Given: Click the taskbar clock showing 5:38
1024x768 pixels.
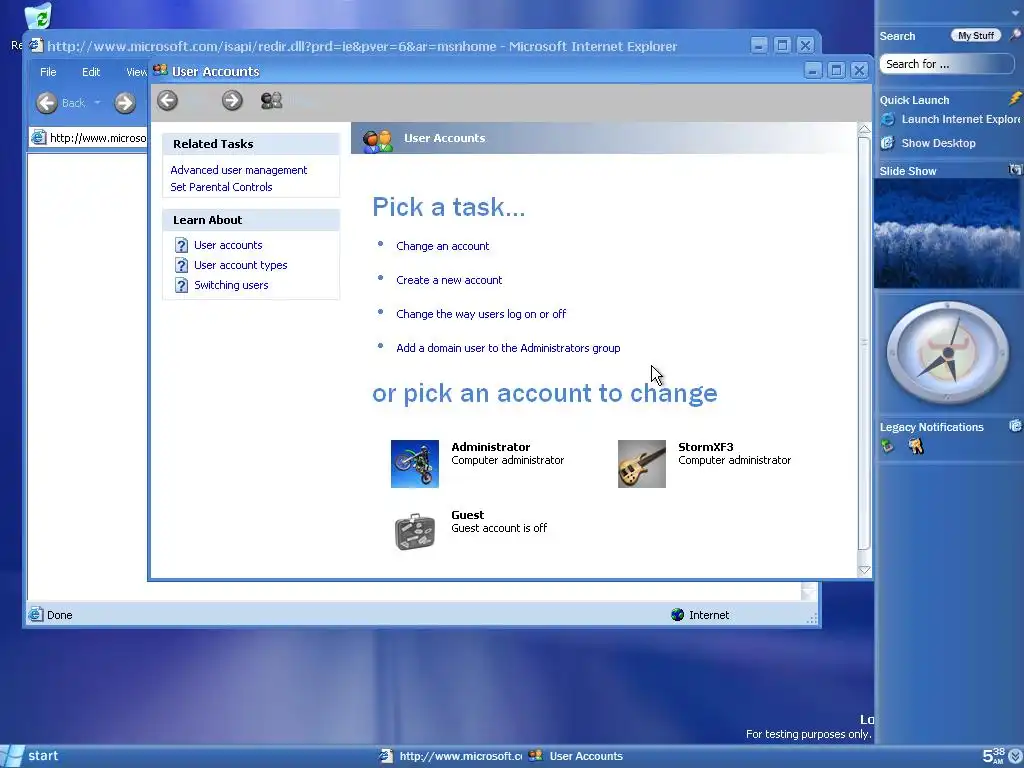Looking at the screenshot, I should 994,756.
